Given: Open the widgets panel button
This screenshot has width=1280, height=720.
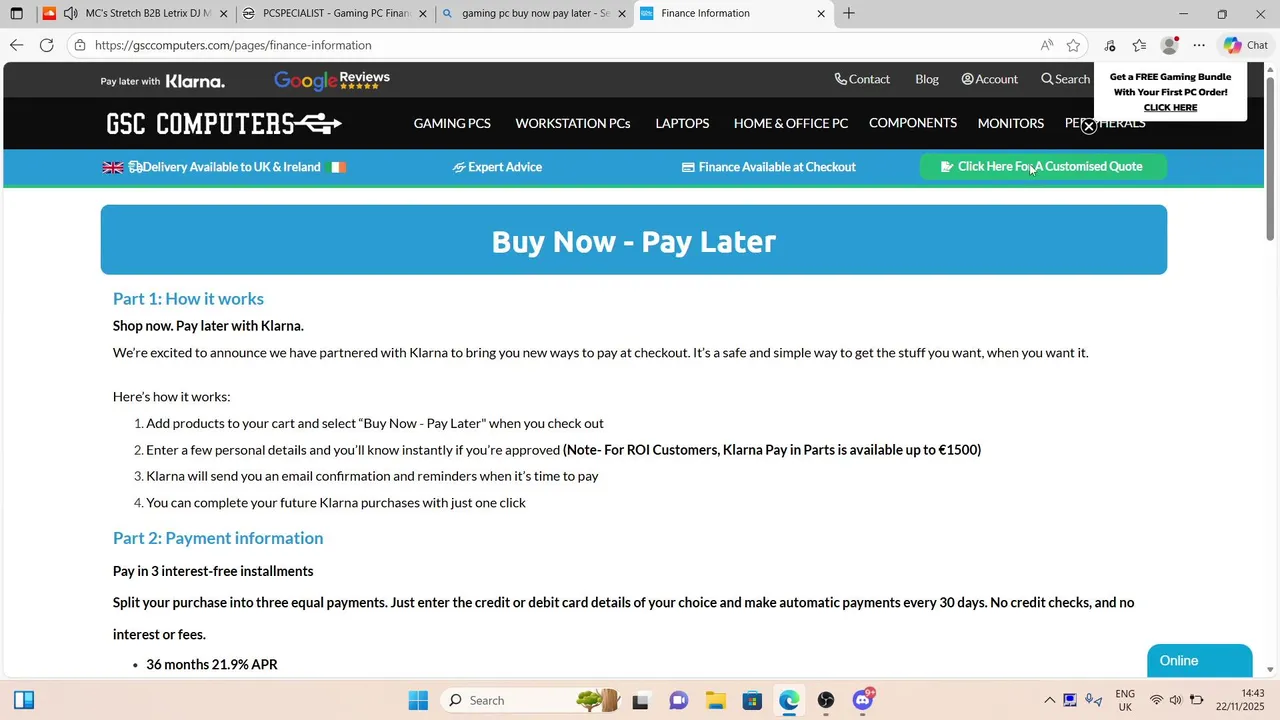Looking at the screenshot, I should click(24, 700).
